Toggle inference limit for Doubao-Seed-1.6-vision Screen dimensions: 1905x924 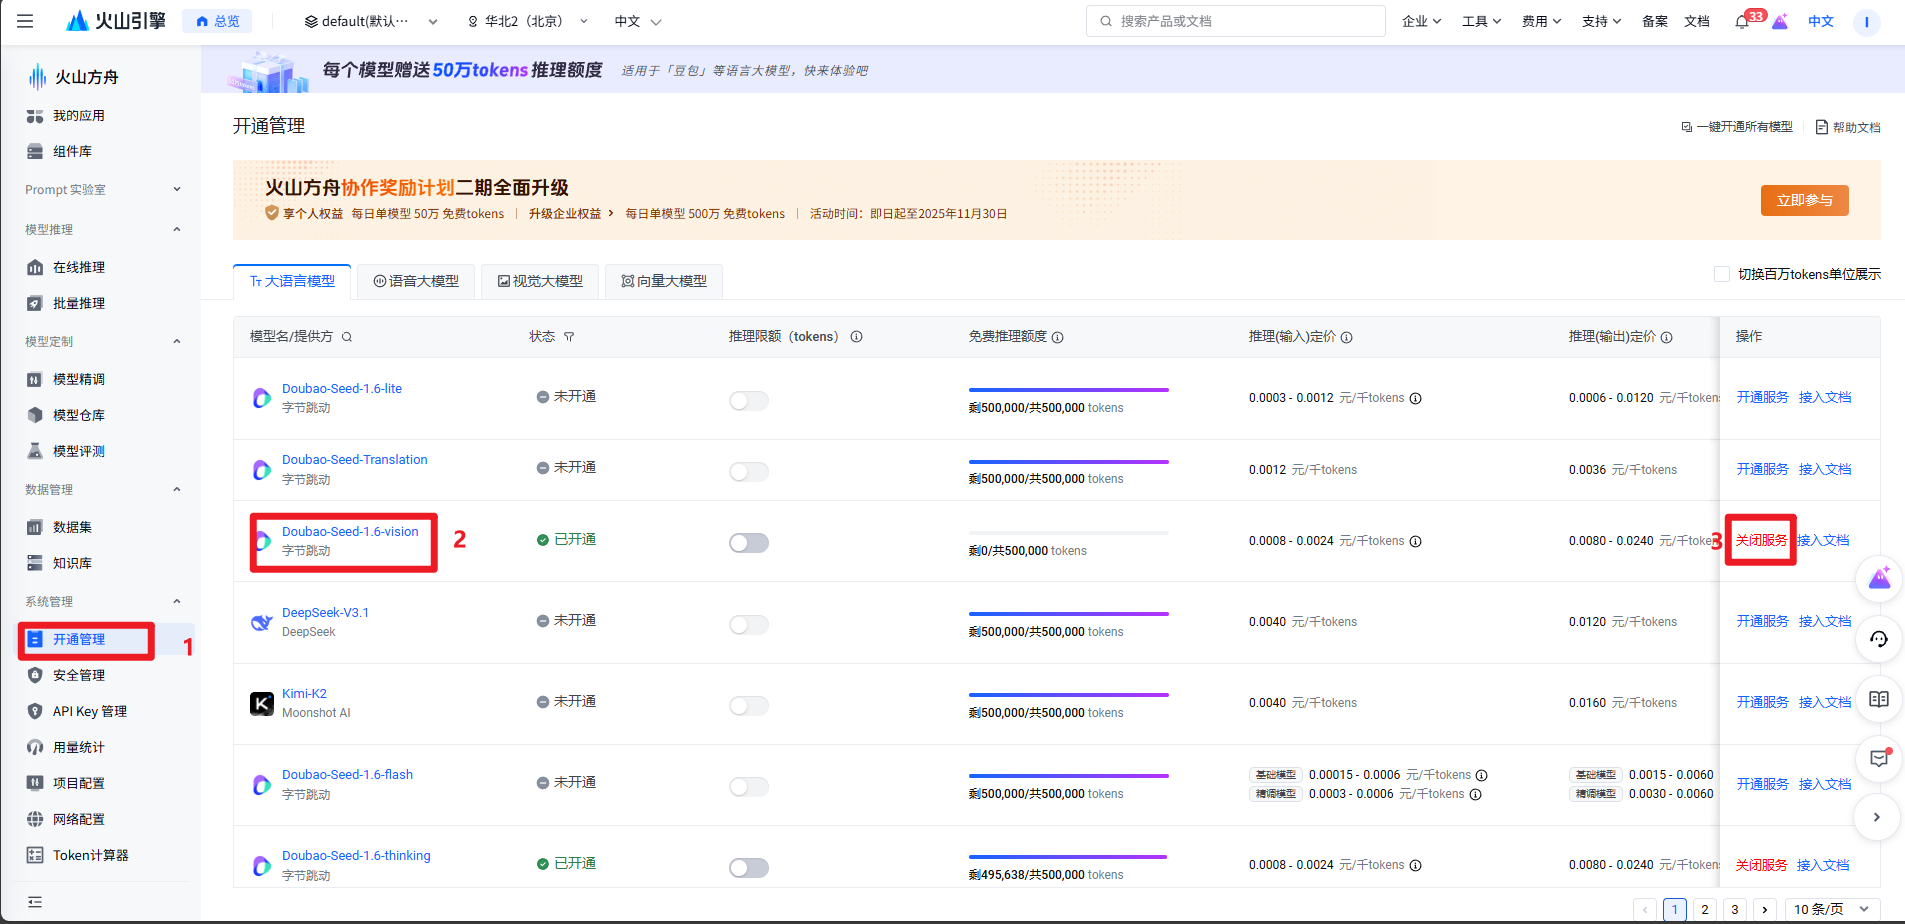(x=749, y=543)
